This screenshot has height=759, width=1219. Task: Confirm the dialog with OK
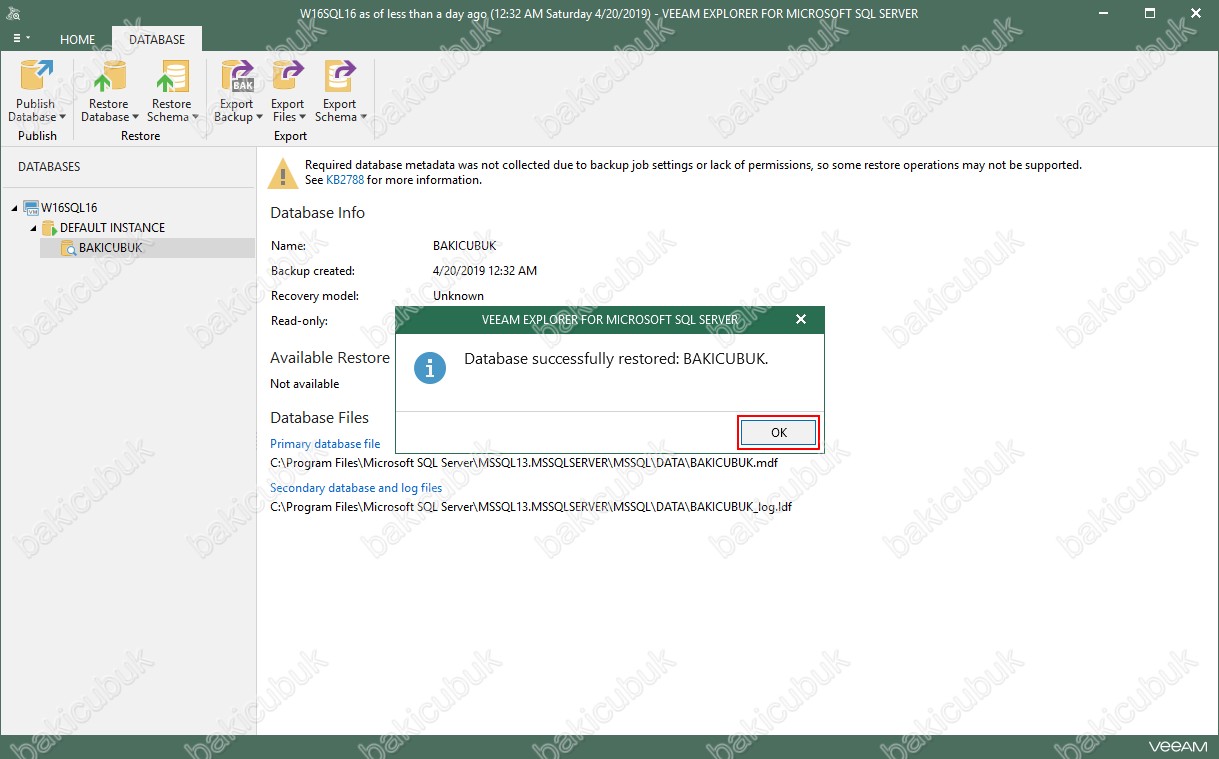(779, 433)
